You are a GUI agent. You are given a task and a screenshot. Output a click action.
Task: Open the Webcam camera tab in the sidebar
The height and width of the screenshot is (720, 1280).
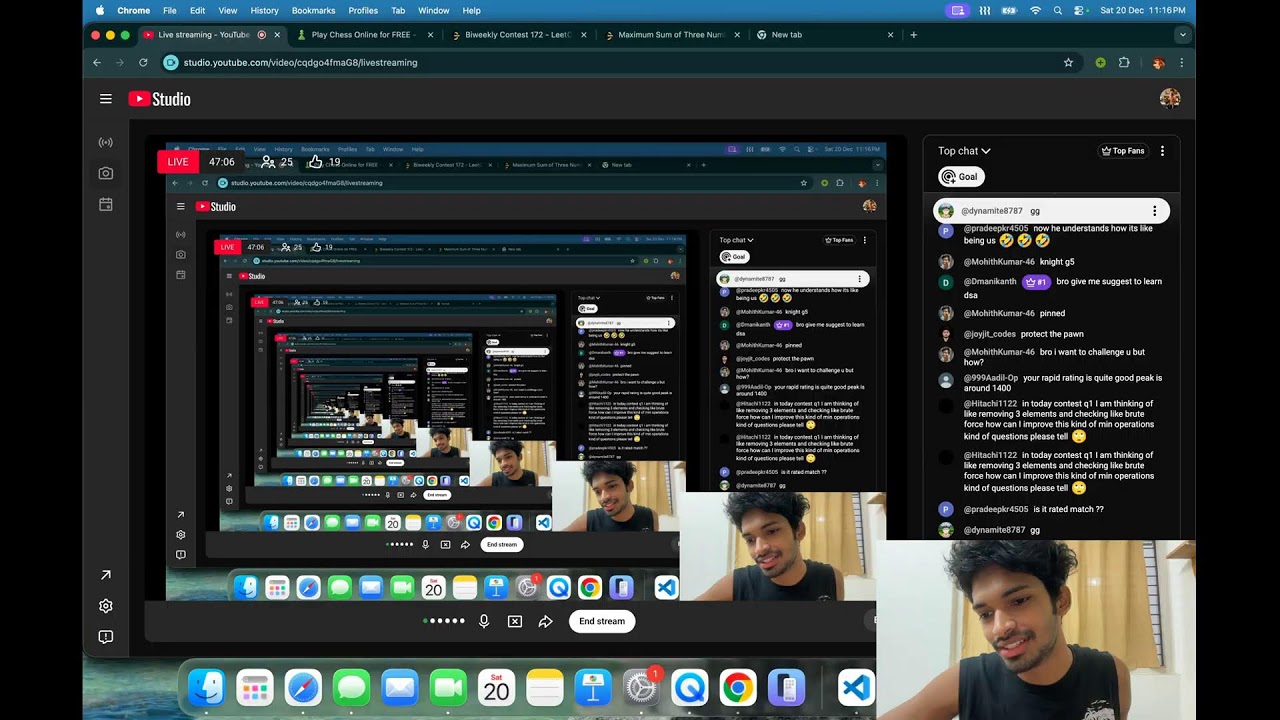coord(106,173)
